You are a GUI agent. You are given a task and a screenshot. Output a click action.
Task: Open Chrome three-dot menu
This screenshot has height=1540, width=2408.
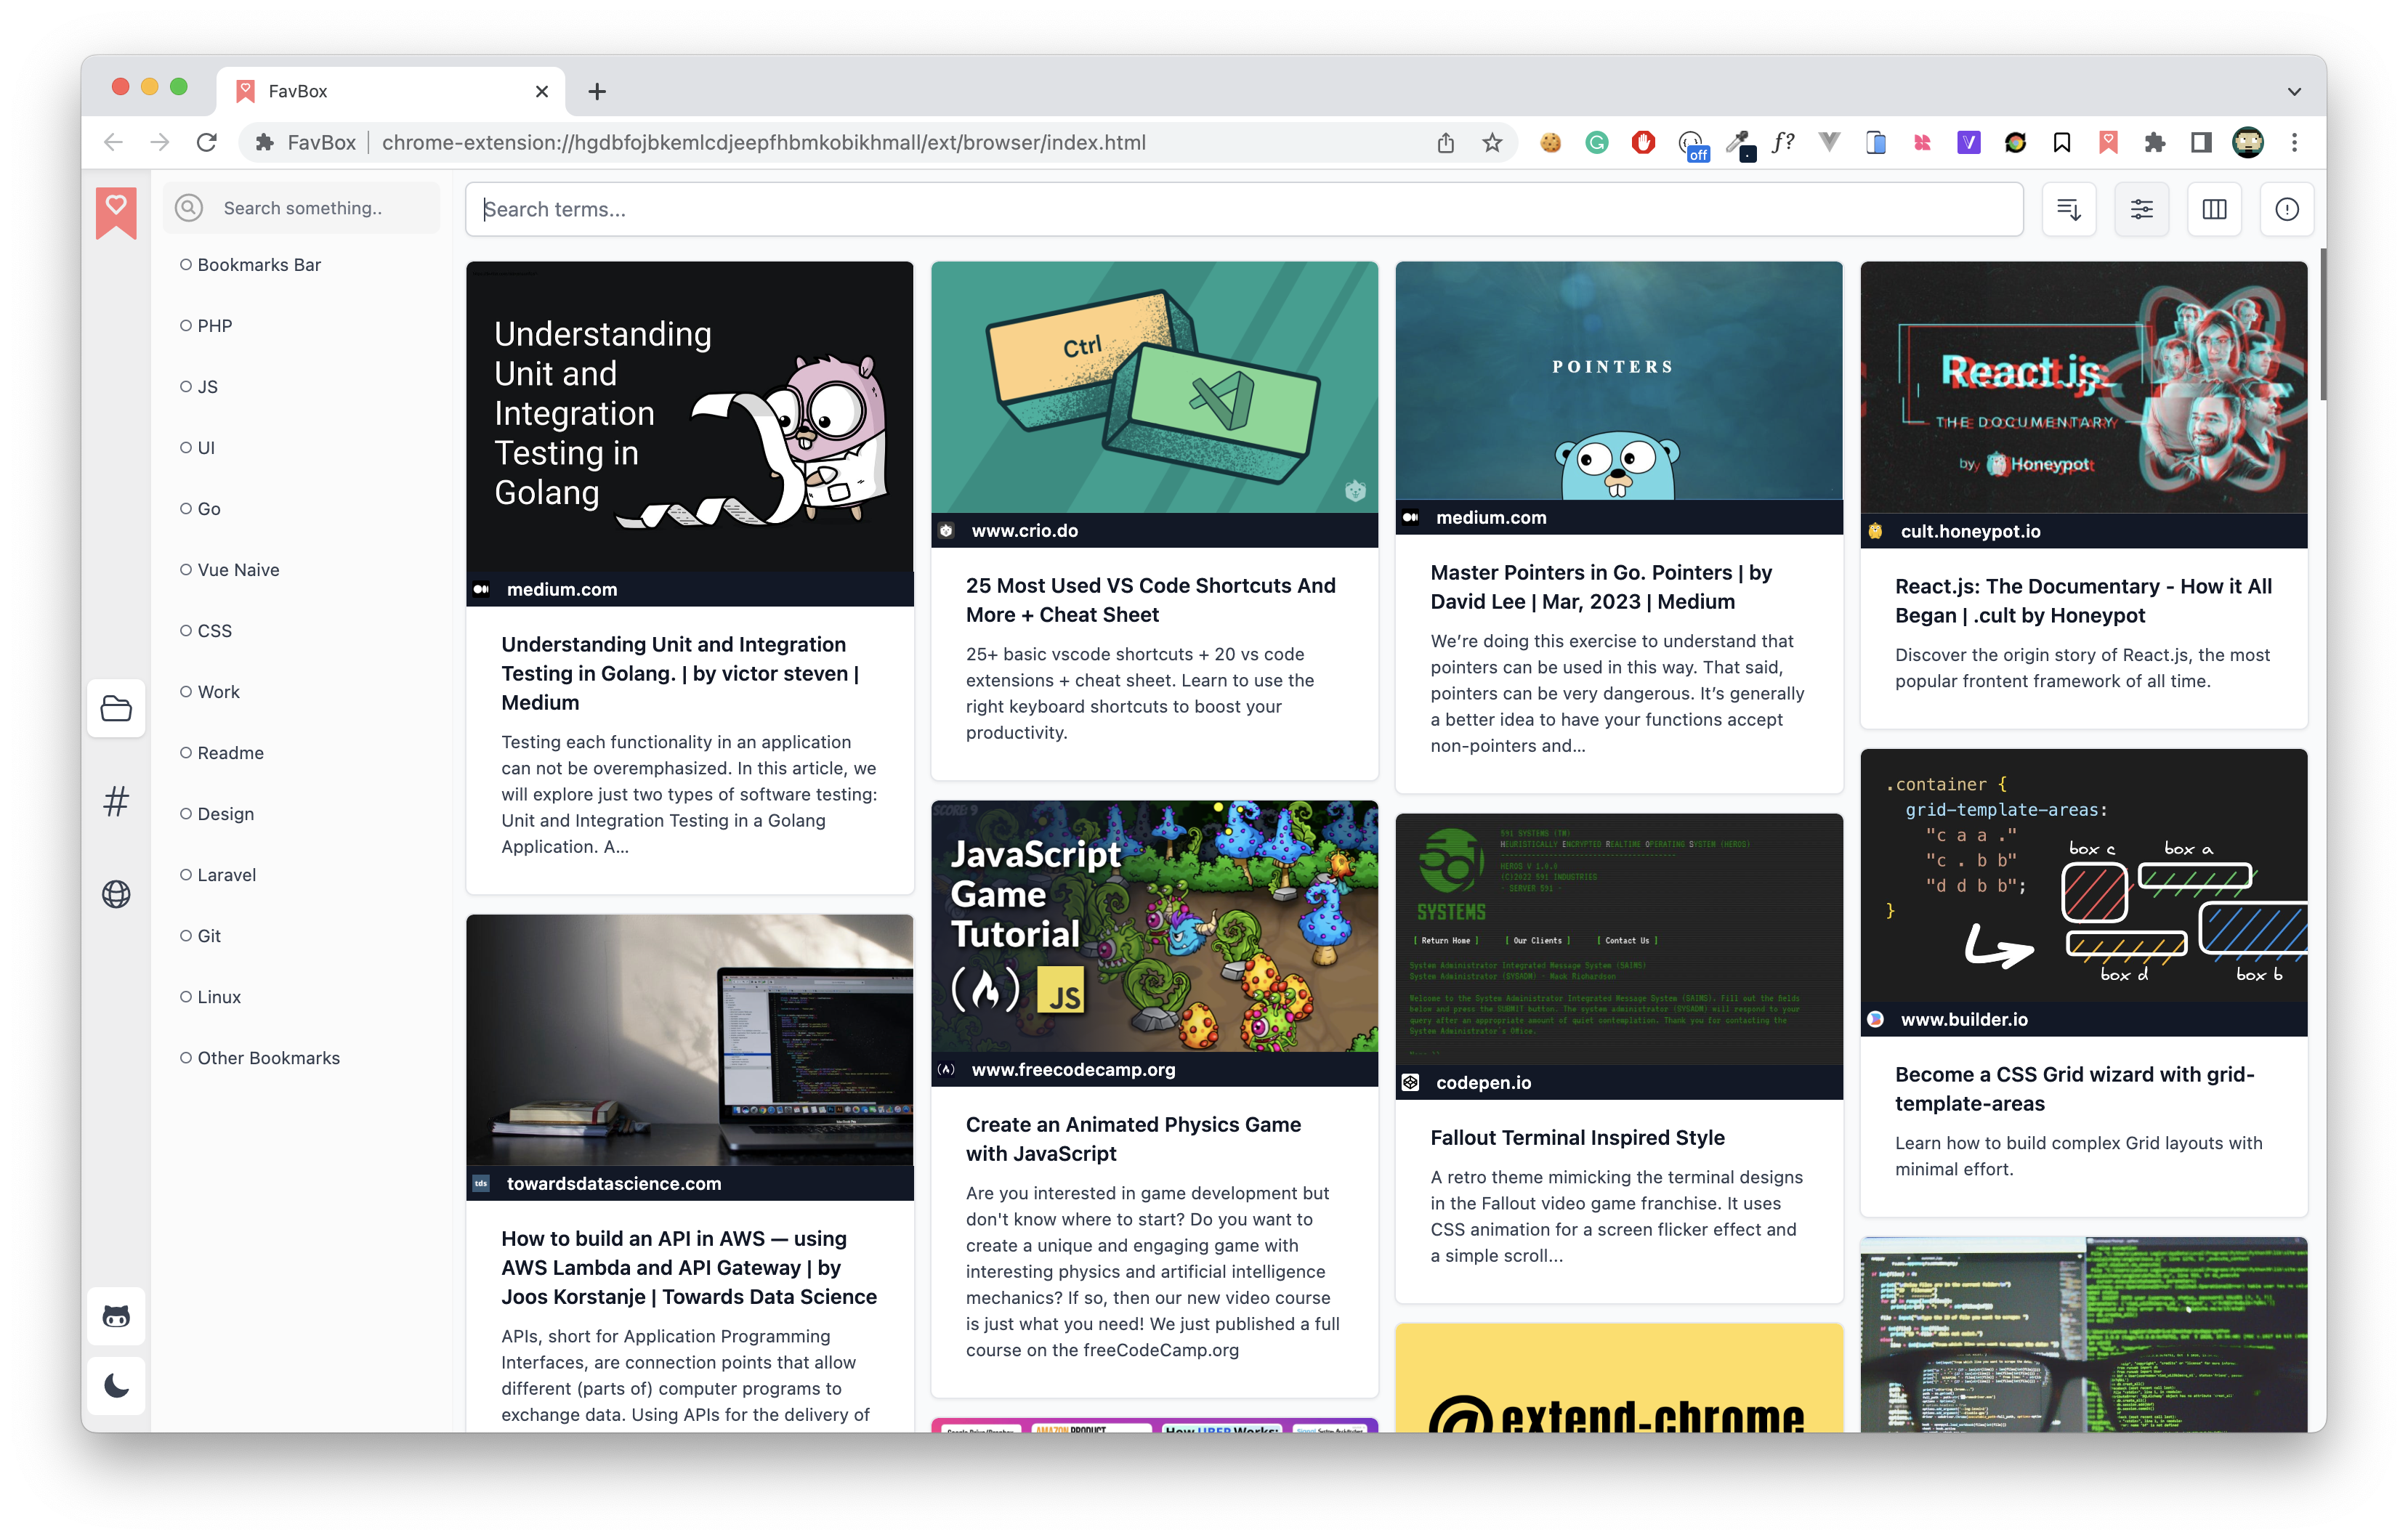click(2294, 143)
